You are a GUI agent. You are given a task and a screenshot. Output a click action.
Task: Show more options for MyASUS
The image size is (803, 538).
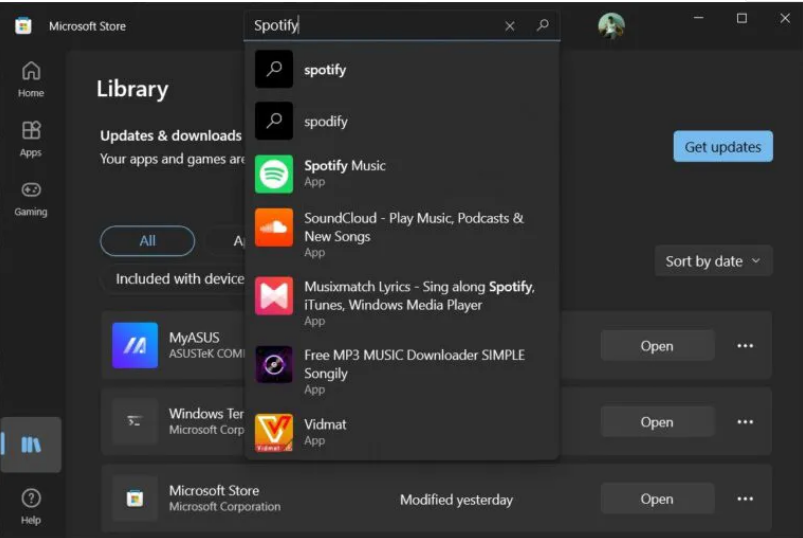(745, 346)
